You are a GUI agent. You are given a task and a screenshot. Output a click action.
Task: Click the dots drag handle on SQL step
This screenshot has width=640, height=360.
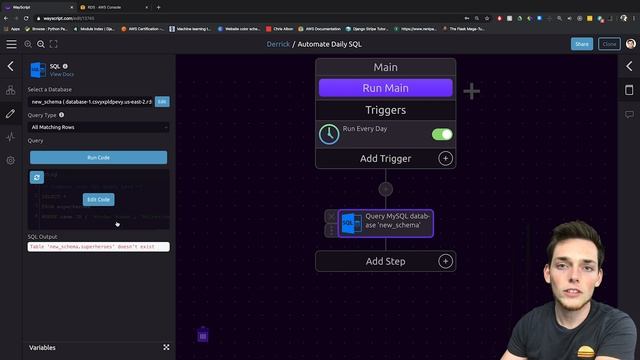pyautogui.click(x=331, y=231)
